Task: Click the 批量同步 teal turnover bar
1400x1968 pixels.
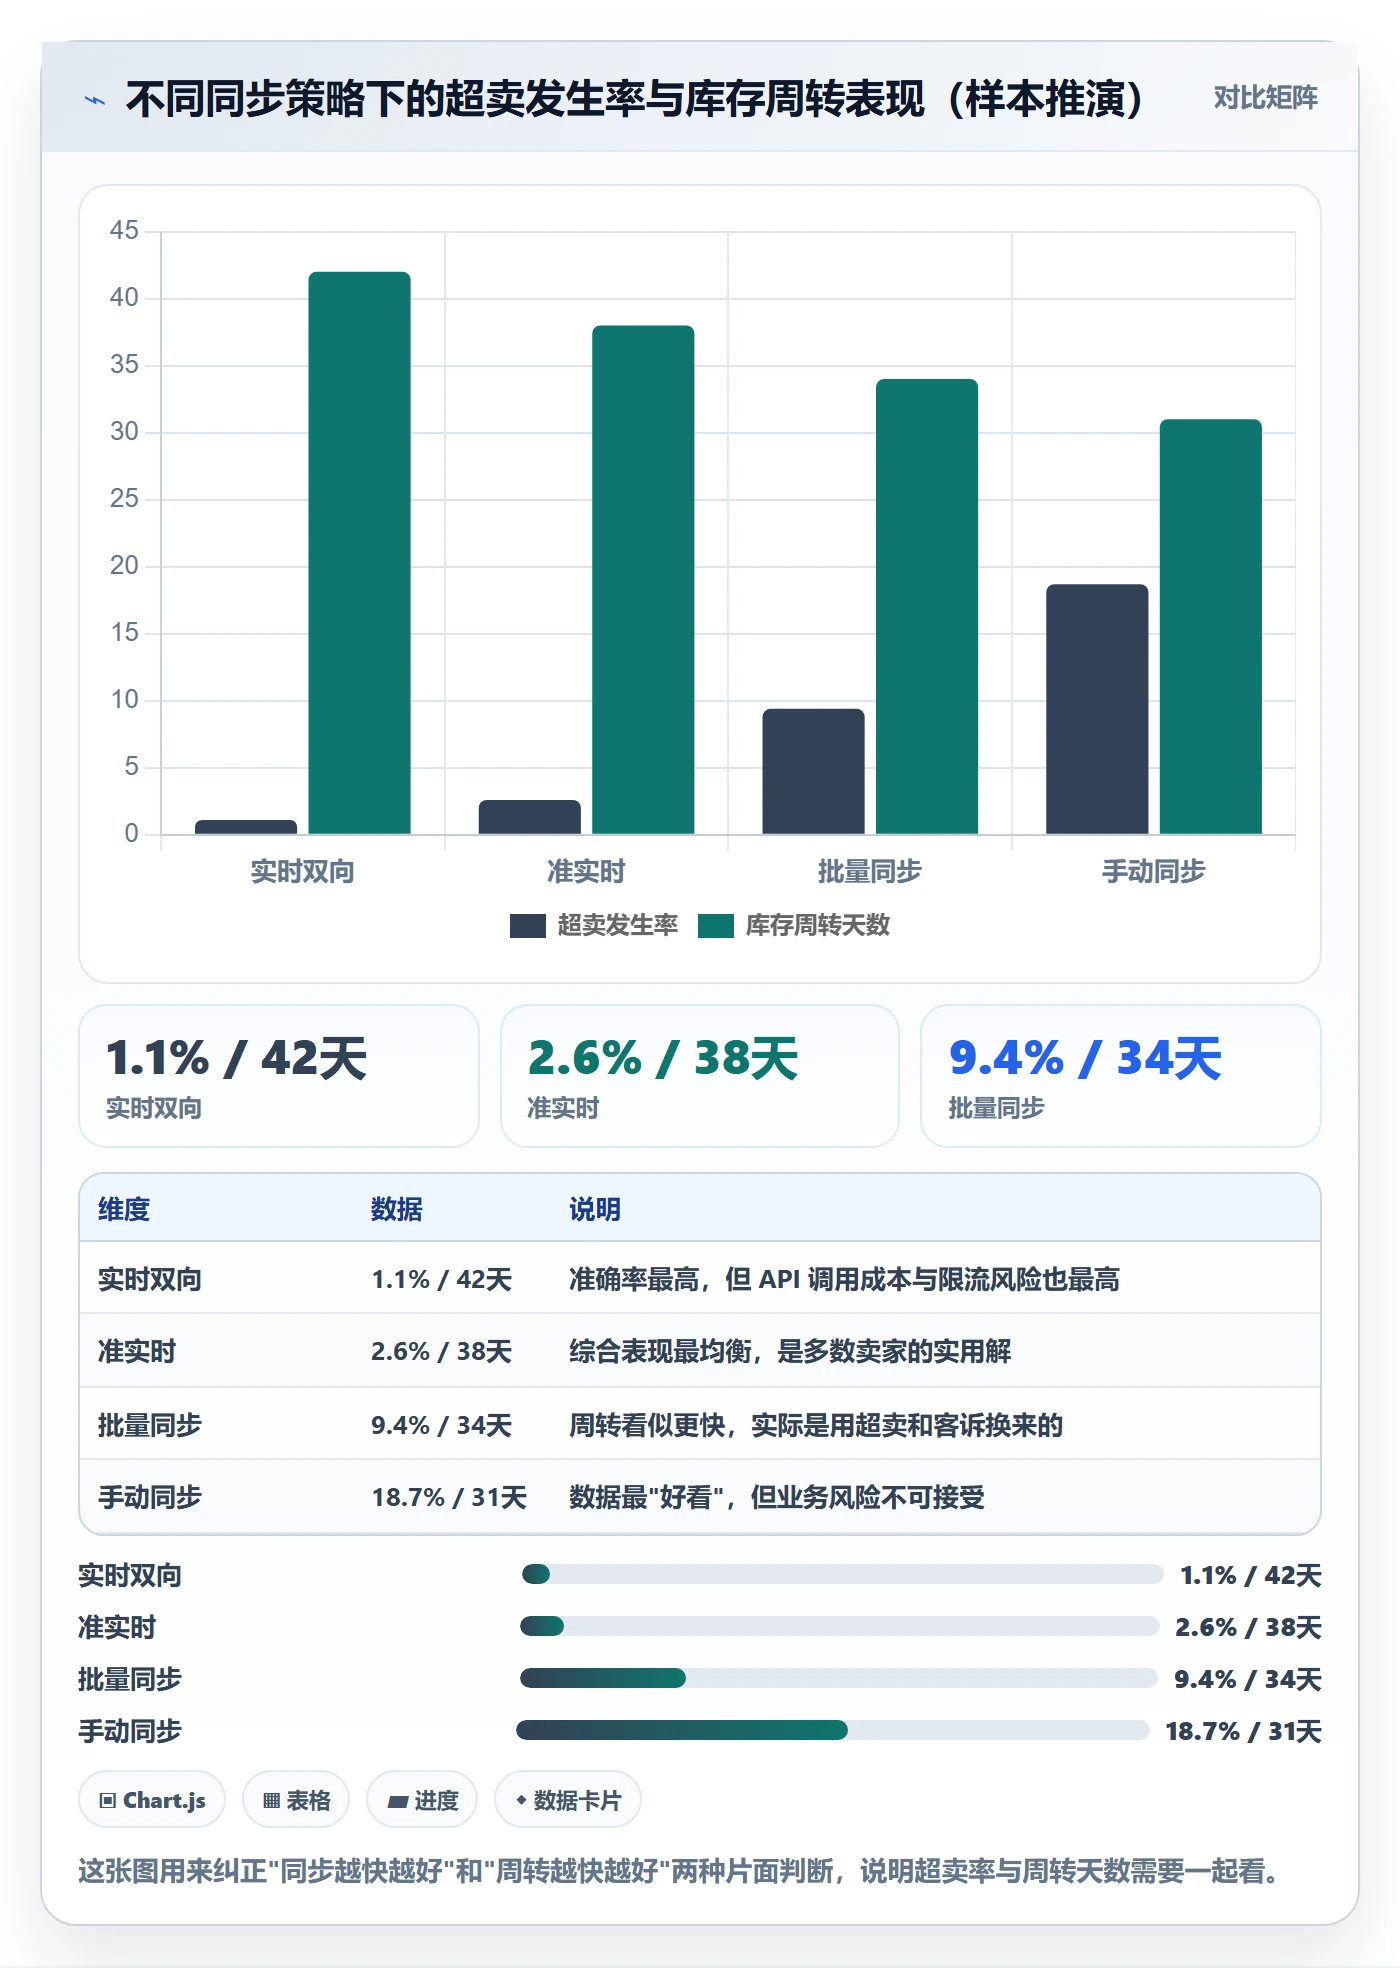Action: coord(927,607)
